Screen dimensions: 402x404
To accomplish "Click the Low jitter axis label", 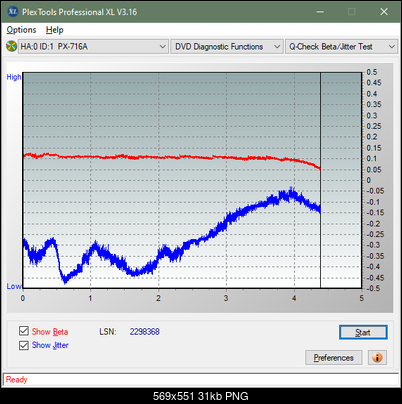I will [x=14, y=286].
